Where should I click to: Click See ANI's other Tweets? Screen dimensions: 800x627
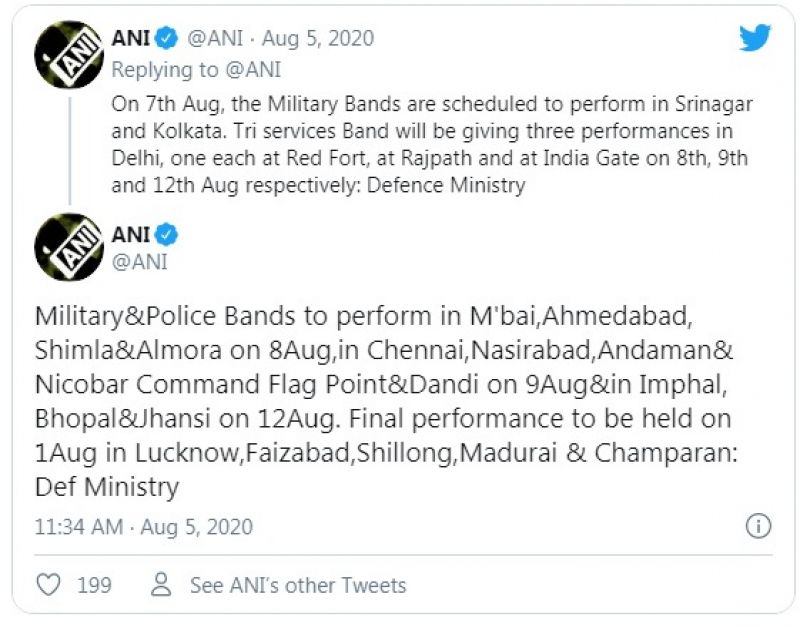pyautogui.click(x=298, y=585)
